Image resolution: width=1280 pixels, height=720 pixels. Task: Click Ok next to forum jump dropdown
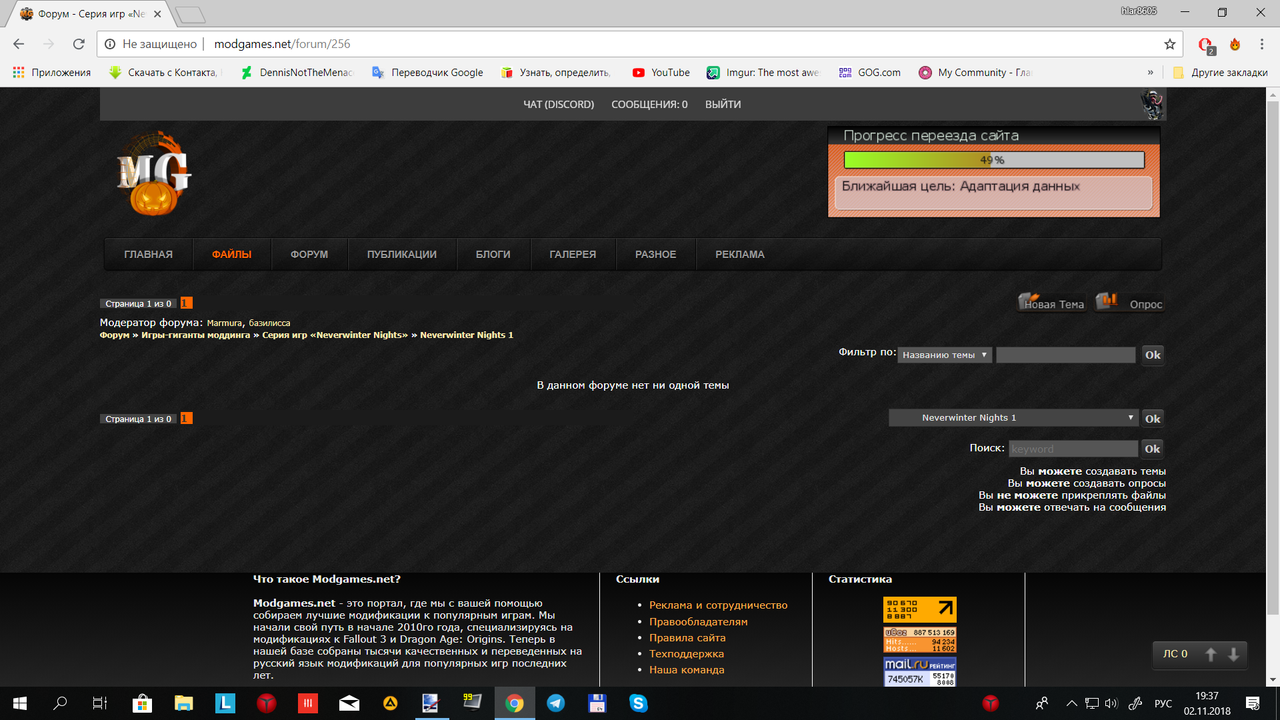1152,418
